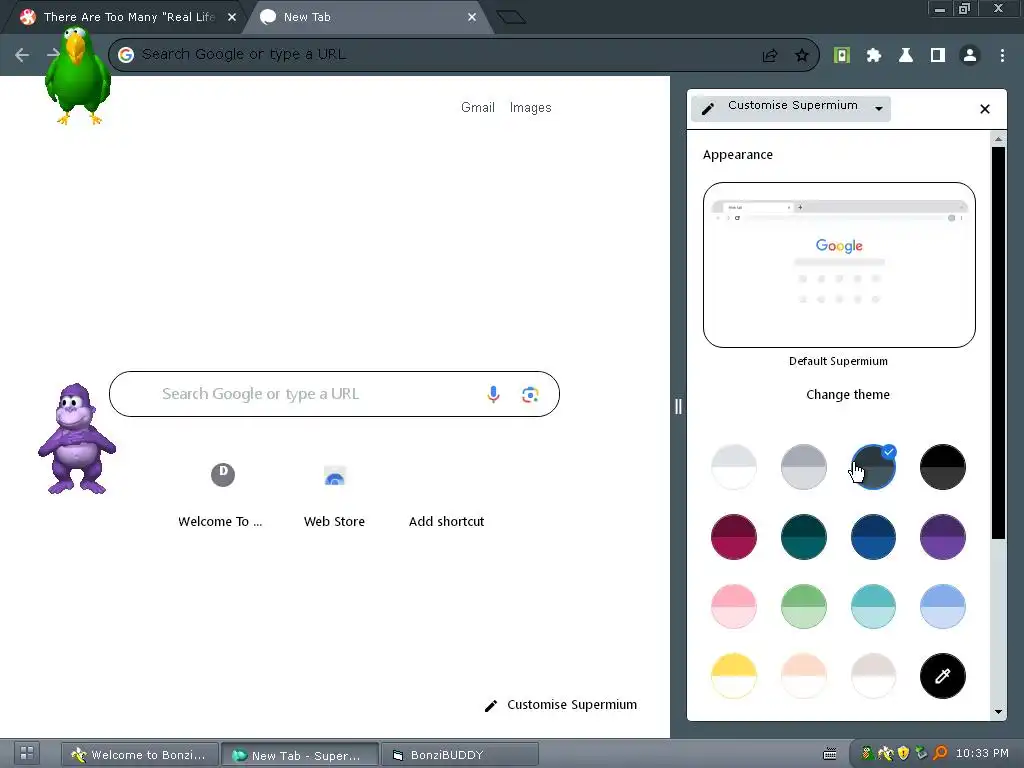
Task: Open BonziBUDDY taskbar window
Action: tap(459, 754)
